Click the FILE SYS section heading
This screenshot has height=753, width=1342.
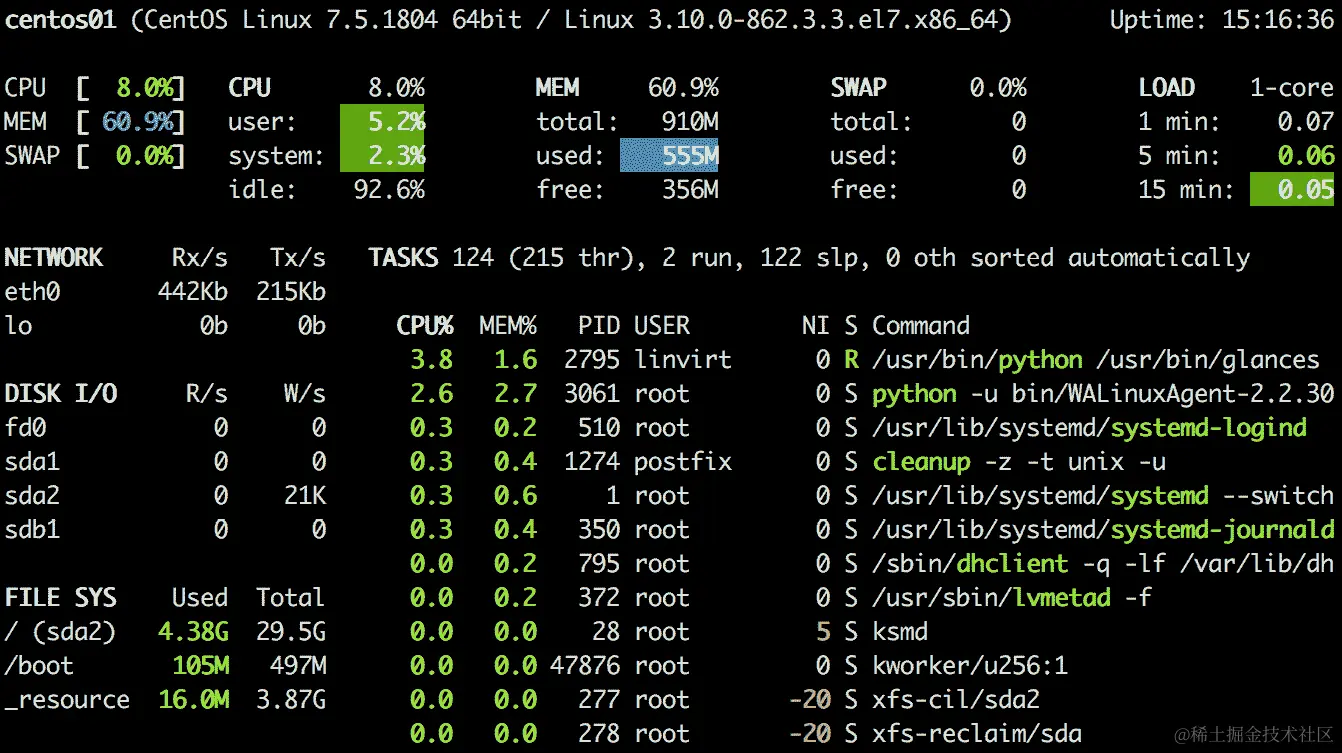pyautogui.click(x=61, y=598)
